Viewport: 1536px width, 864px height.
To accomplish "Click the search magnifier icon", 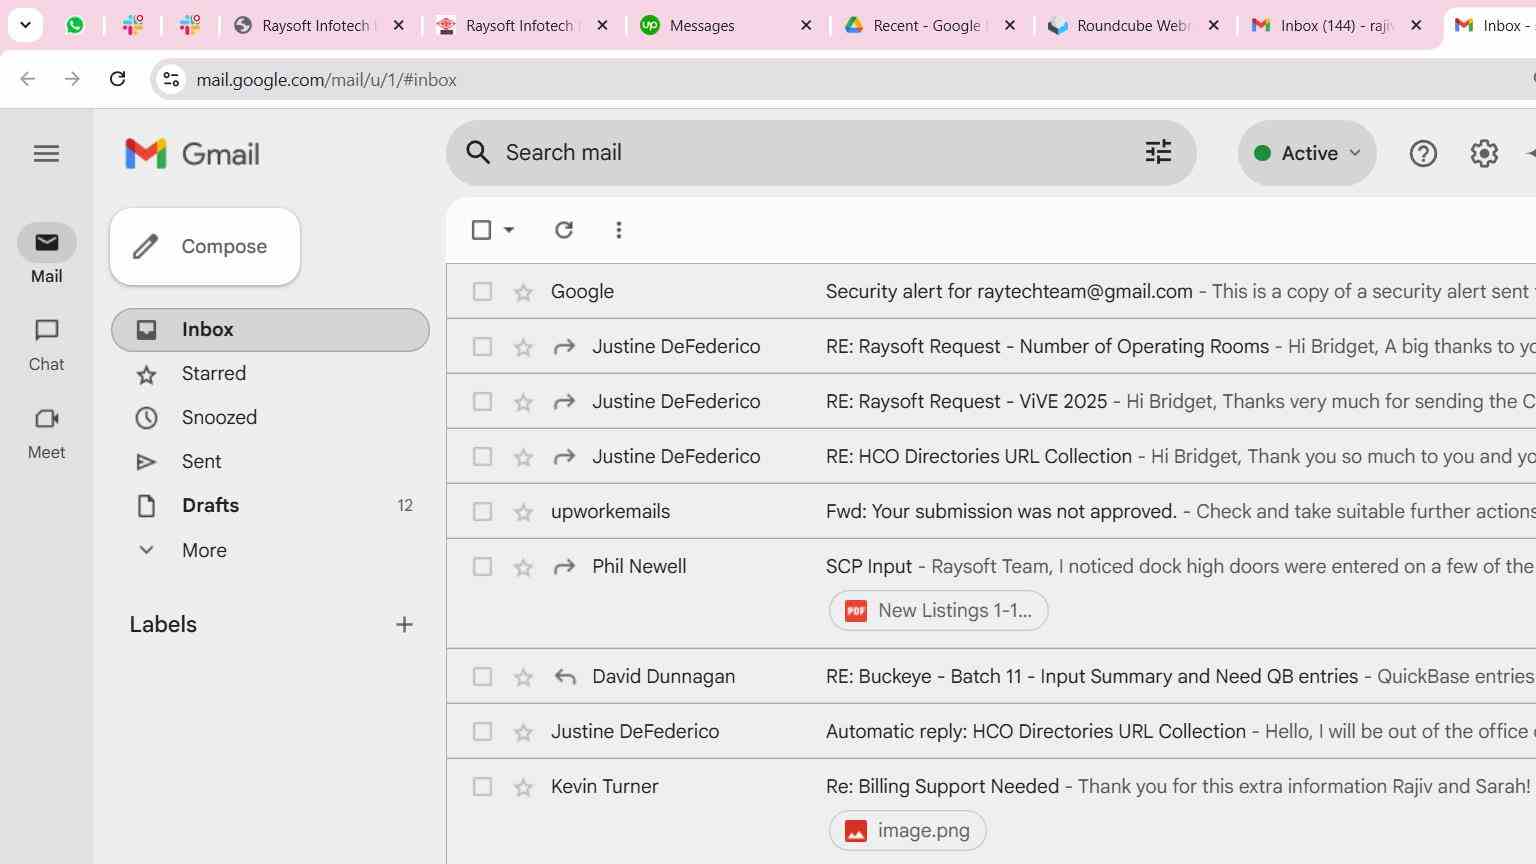I will (478, 152).
